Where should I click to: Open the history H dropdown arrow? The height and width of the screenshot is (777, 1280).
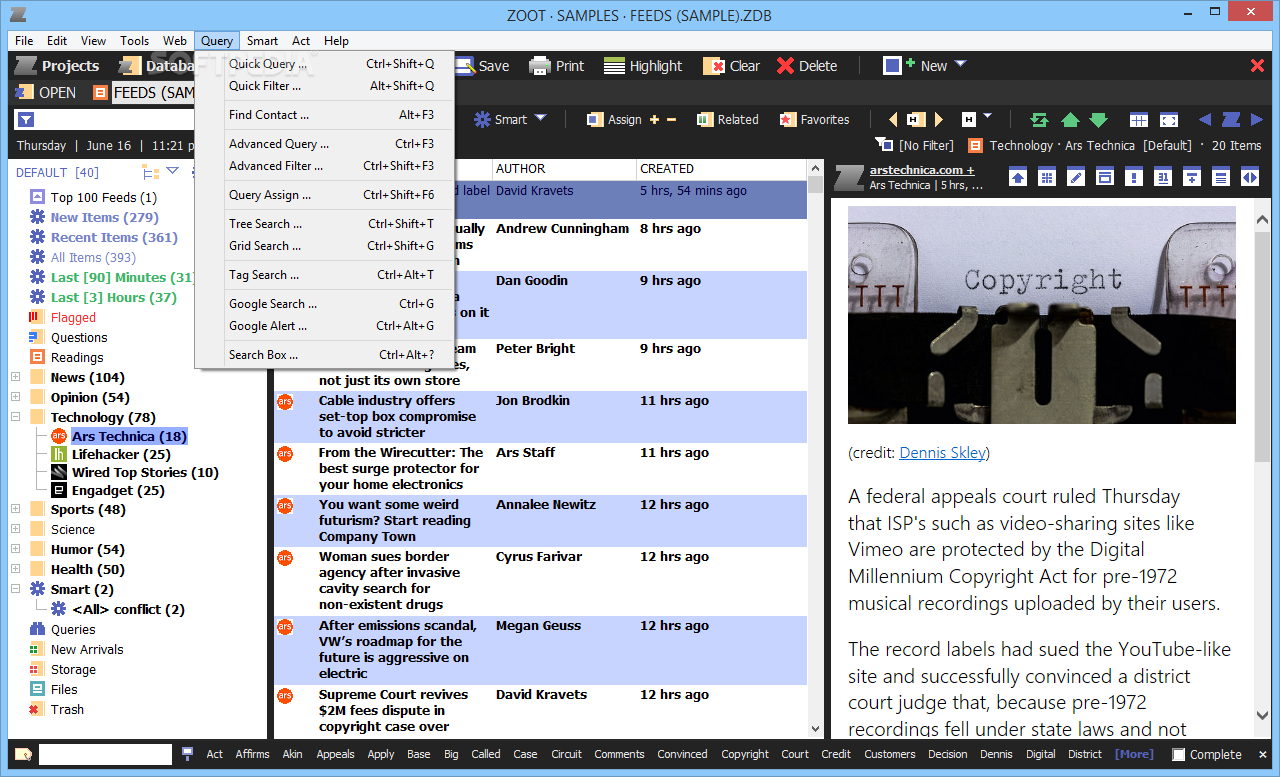(x=987, y=118)
